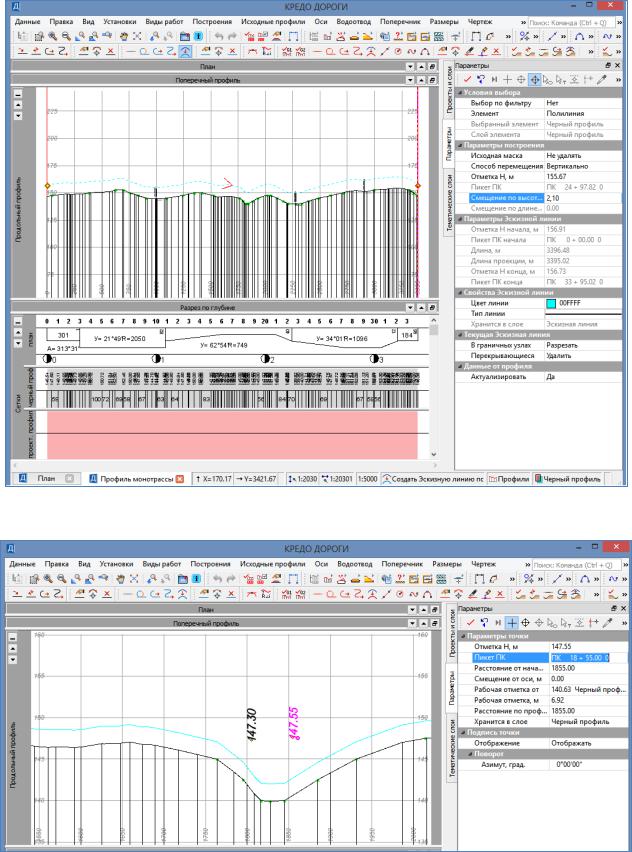
Task: Collapse Текущая Эскизная линия section
Action: pos(460,335)
